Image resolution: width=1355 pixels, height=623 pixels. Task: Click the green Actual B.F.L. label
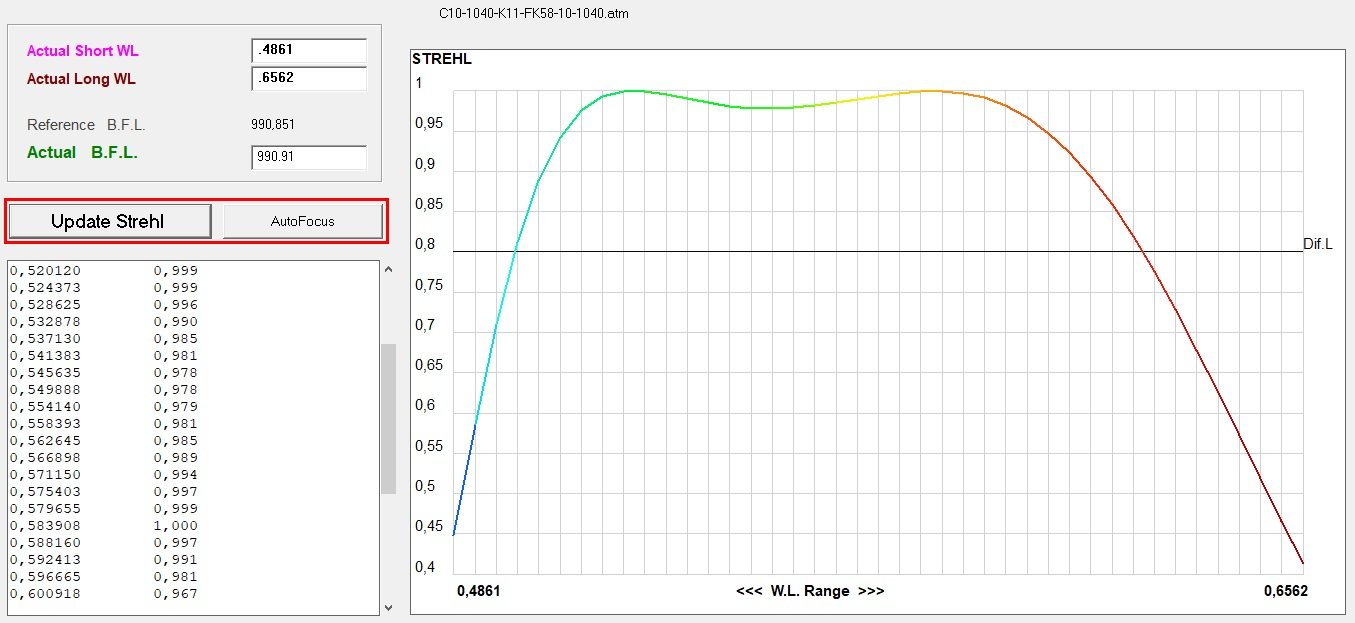click(82, 152)
